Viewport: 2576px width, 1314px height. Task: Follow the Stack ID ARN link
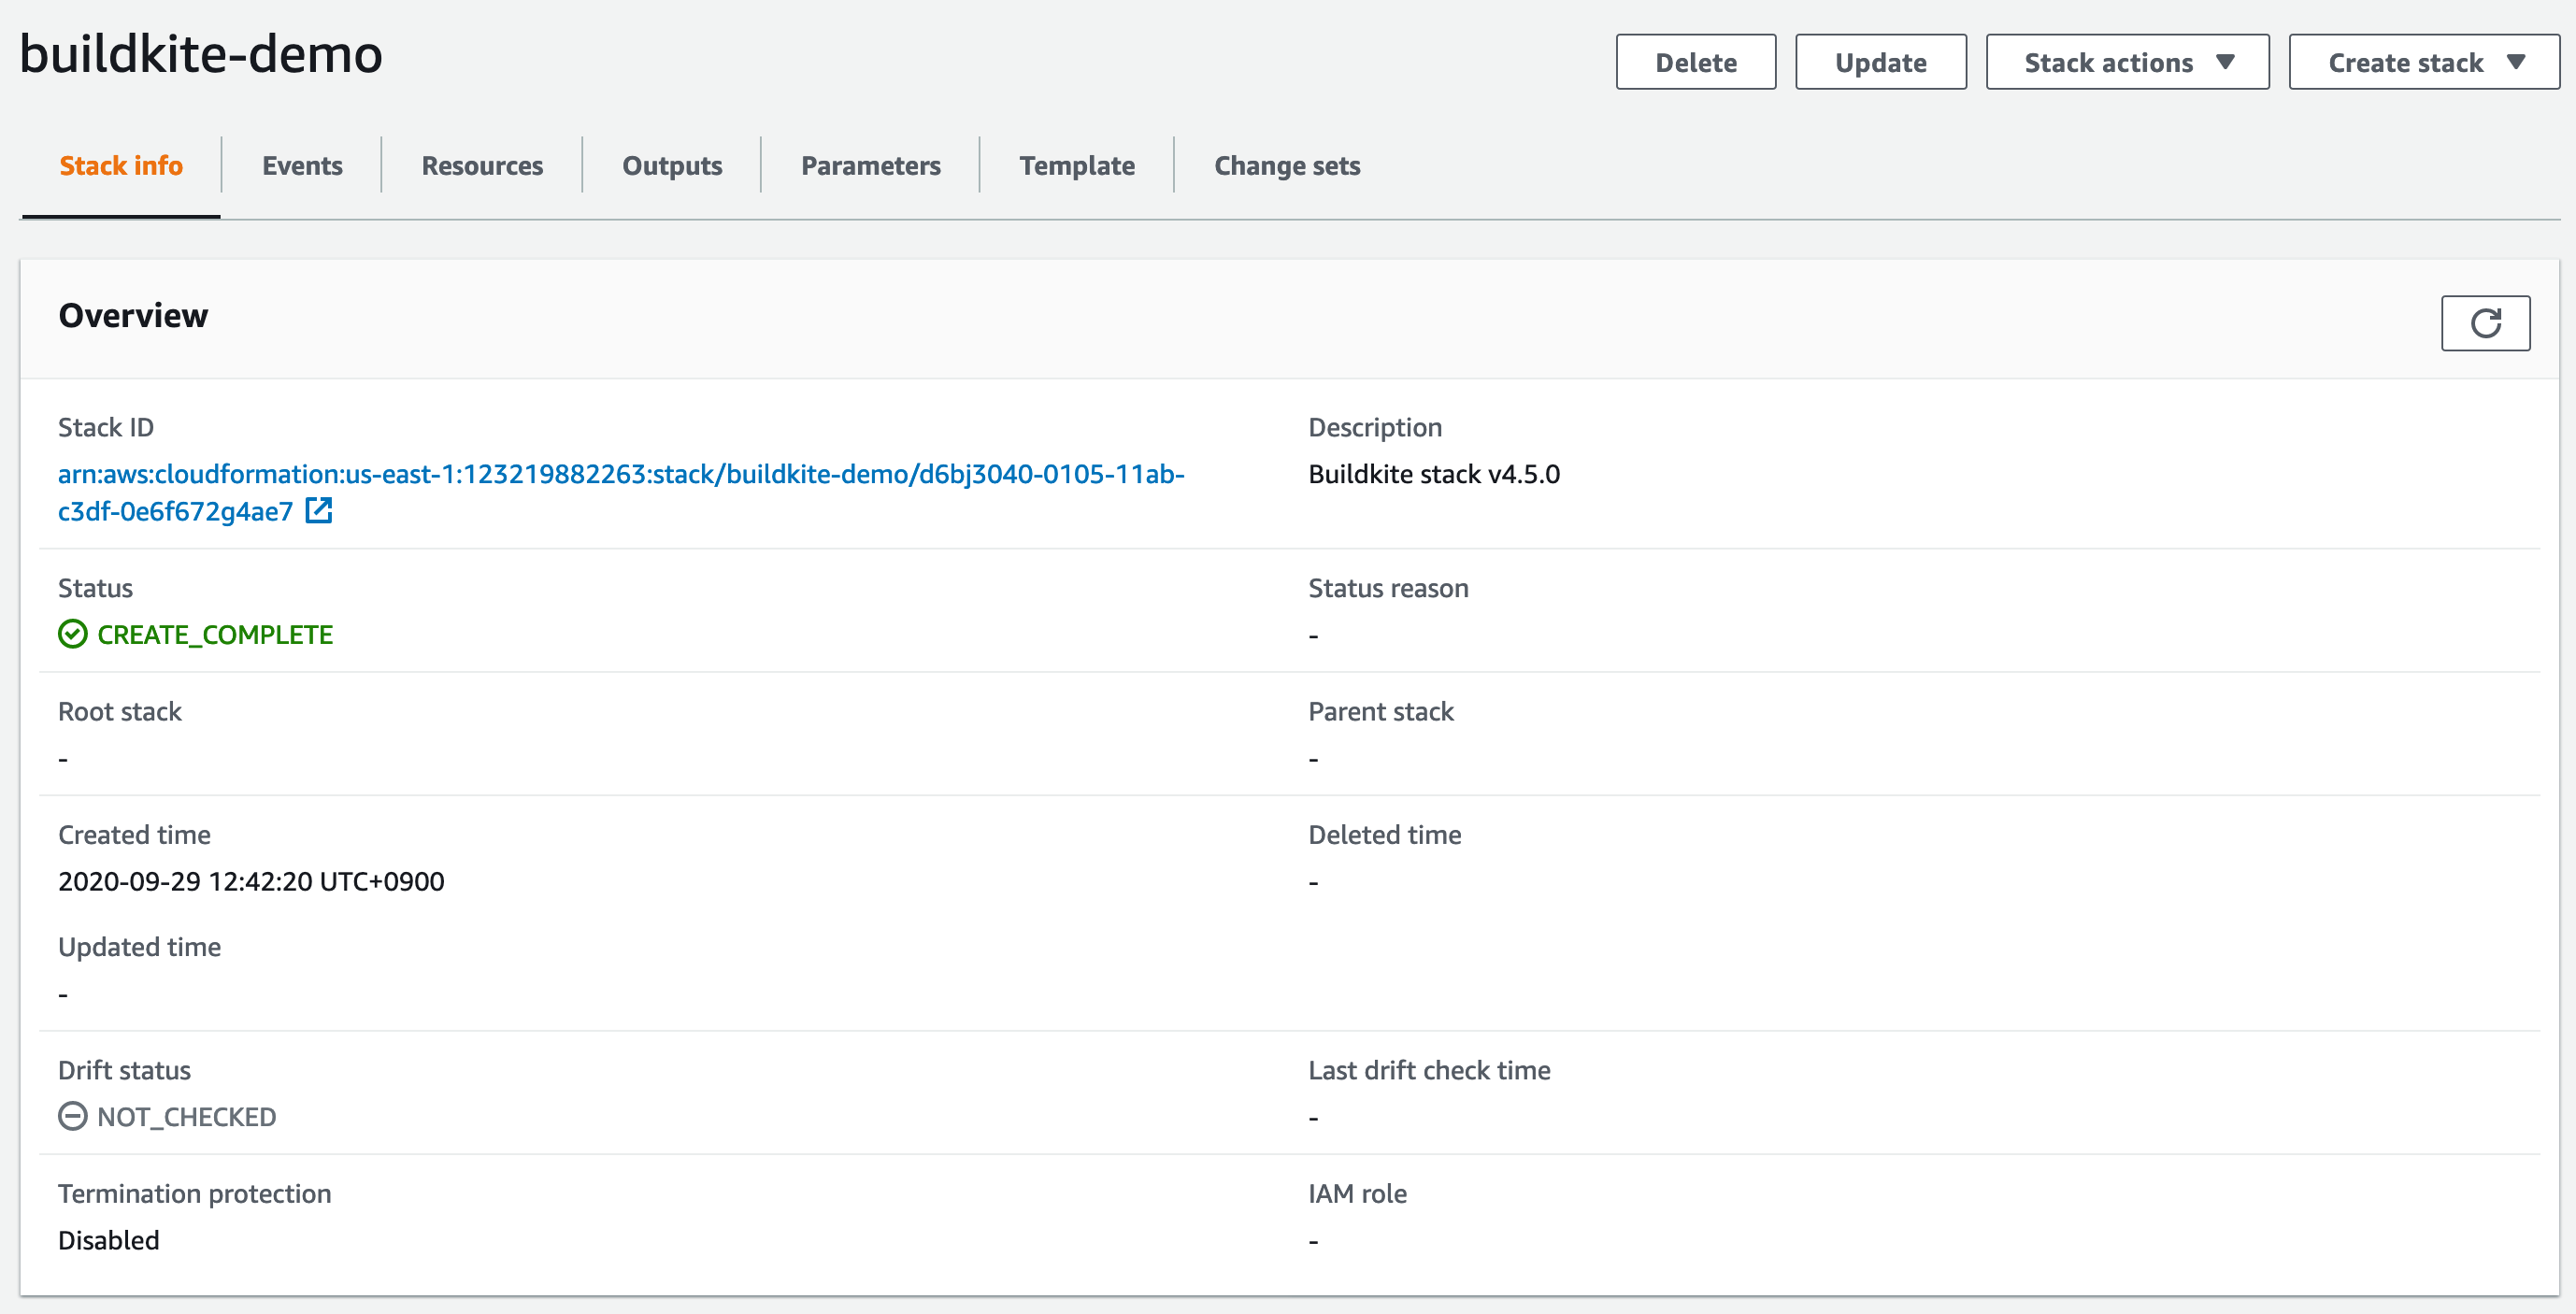pyautogui.click(x=620, y=475)
